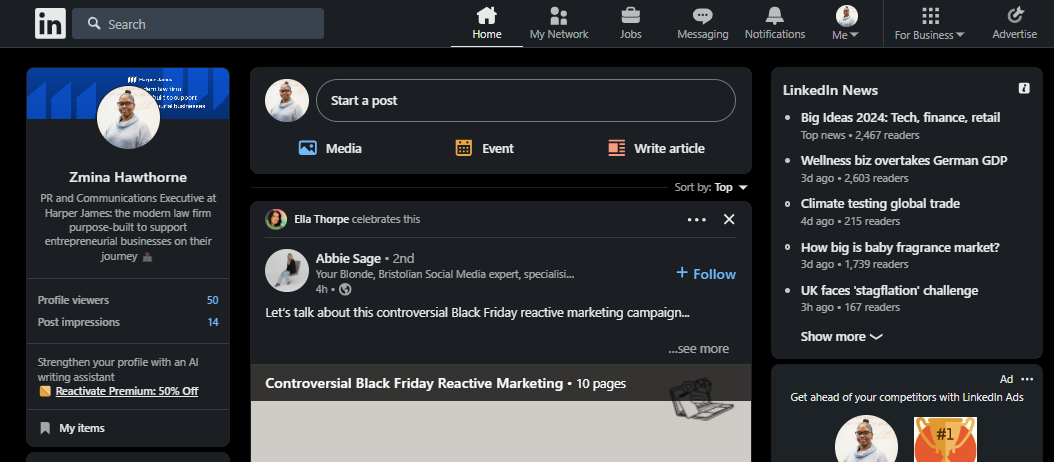Dismiss the Abbie Sage post
The width and height of the screenshot is (1054, 462).
click(729, 219)
